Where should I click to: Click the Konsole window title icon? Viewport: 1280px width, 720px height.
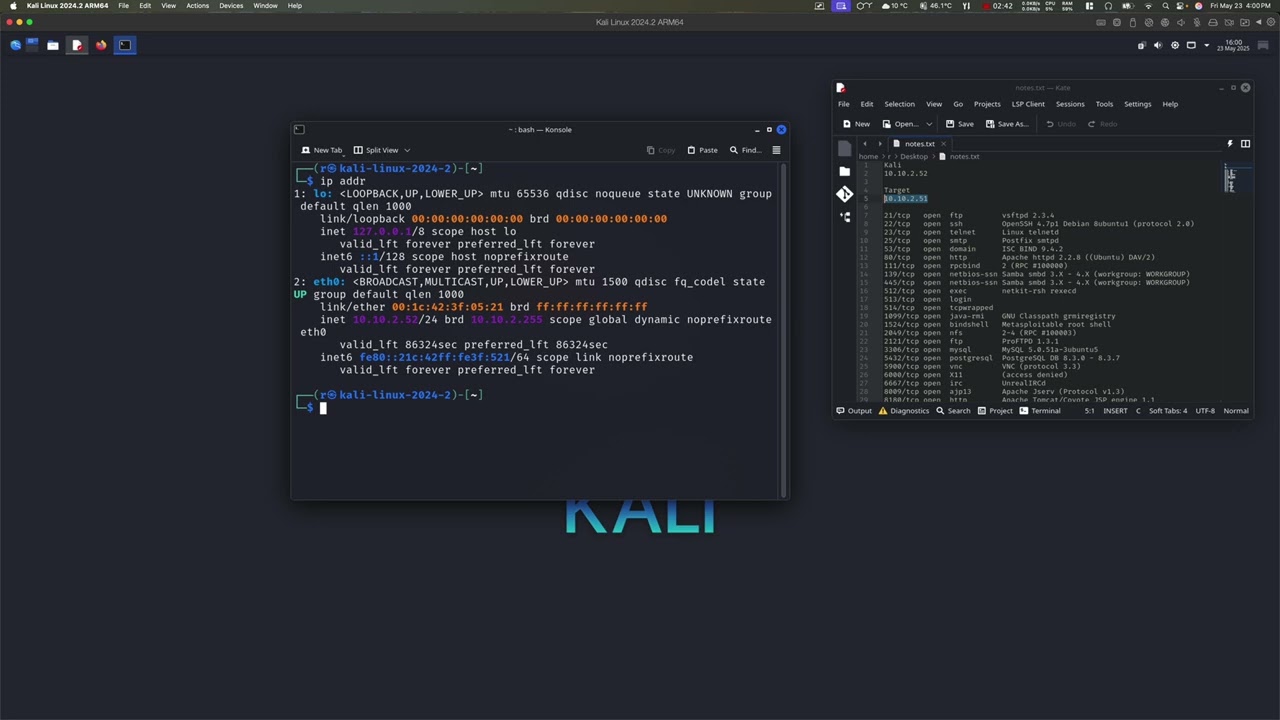(x=298, y=129)
